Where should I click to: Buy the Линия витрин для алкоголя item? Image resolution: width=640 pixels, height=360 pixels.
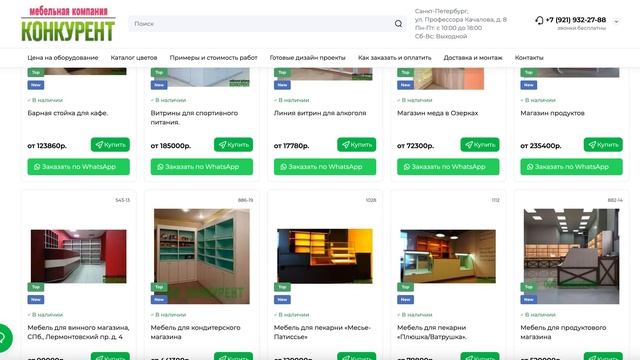pyautogui.click(x=357, y=144)
